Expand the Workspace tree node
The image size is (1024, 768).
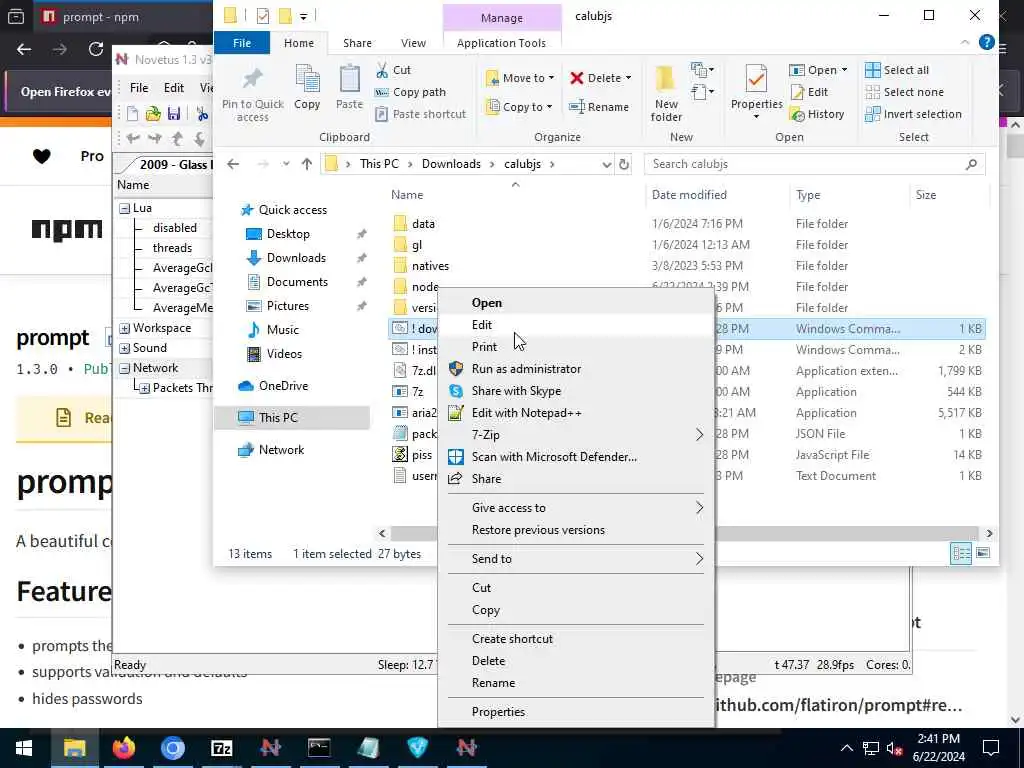click(x=124, y=328)
